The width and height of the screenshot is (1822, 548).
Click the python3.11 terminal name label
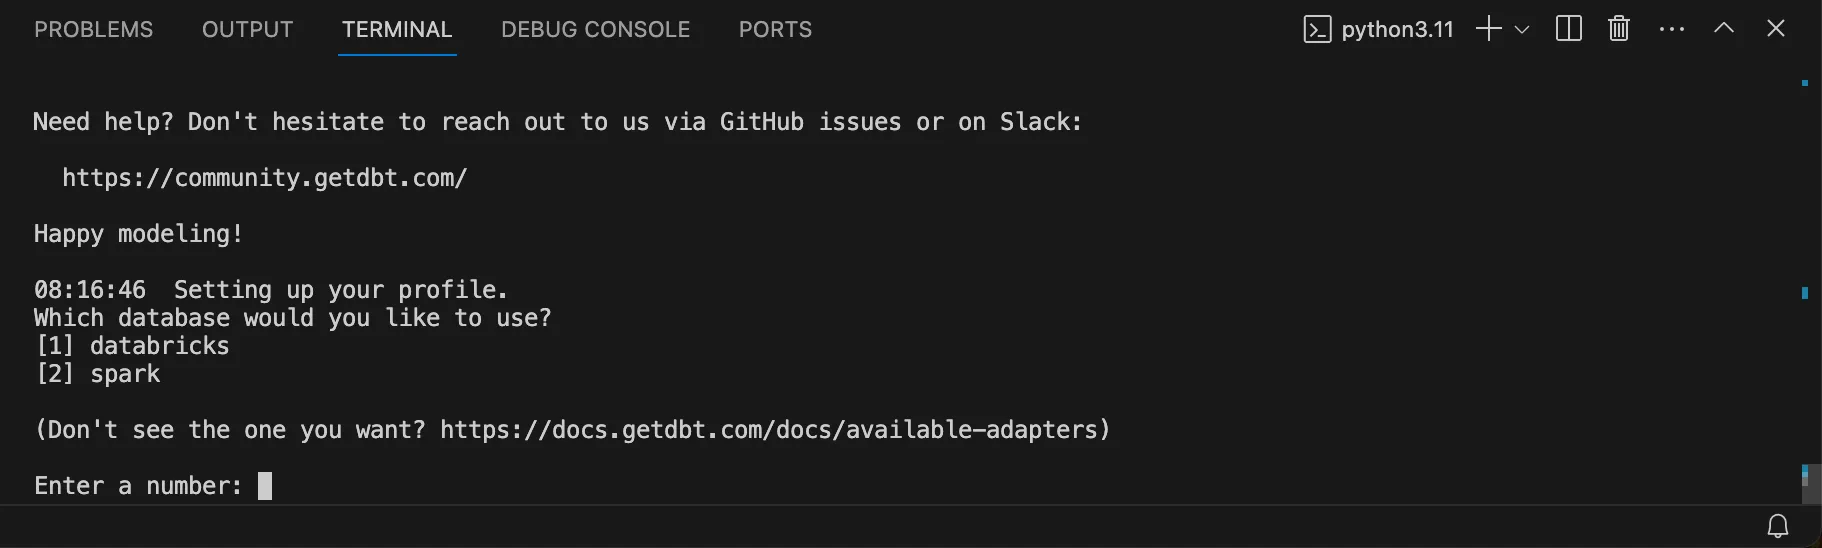[x=1397, y=30]
